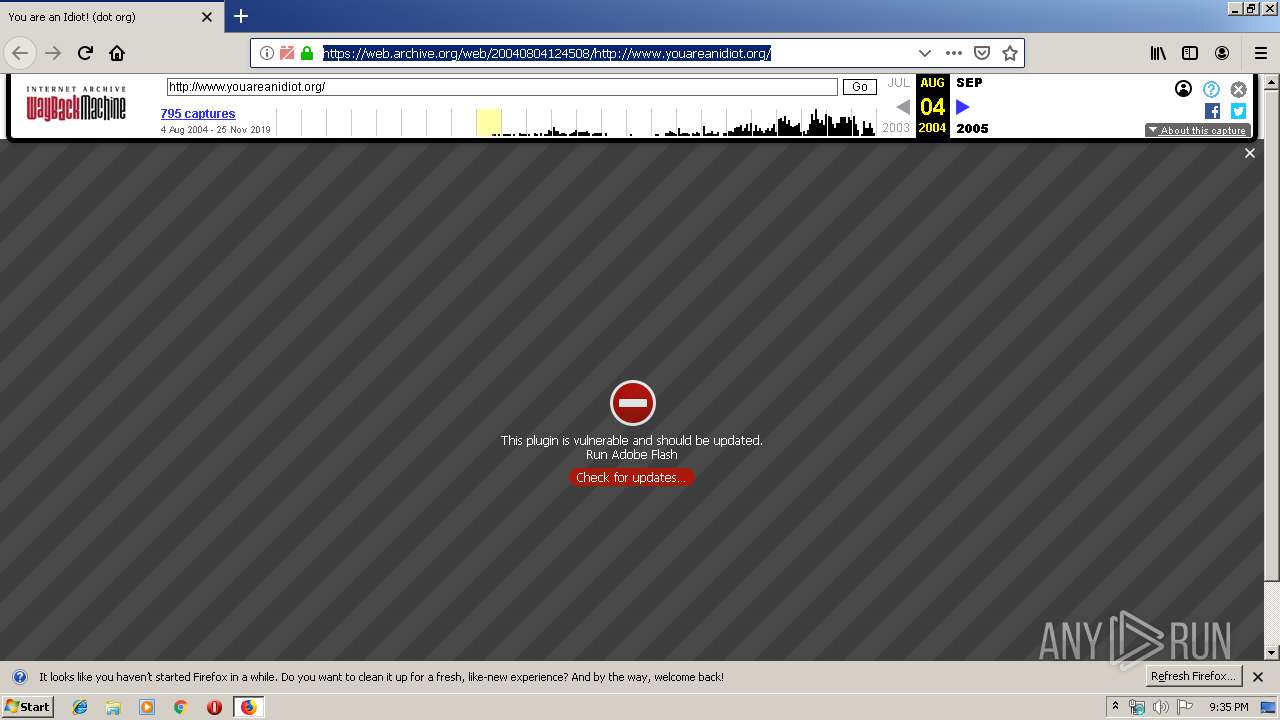Click the Refresh Firefox button
The height and width of the screenshot is (720, 1280).
tap(1193, 676)
